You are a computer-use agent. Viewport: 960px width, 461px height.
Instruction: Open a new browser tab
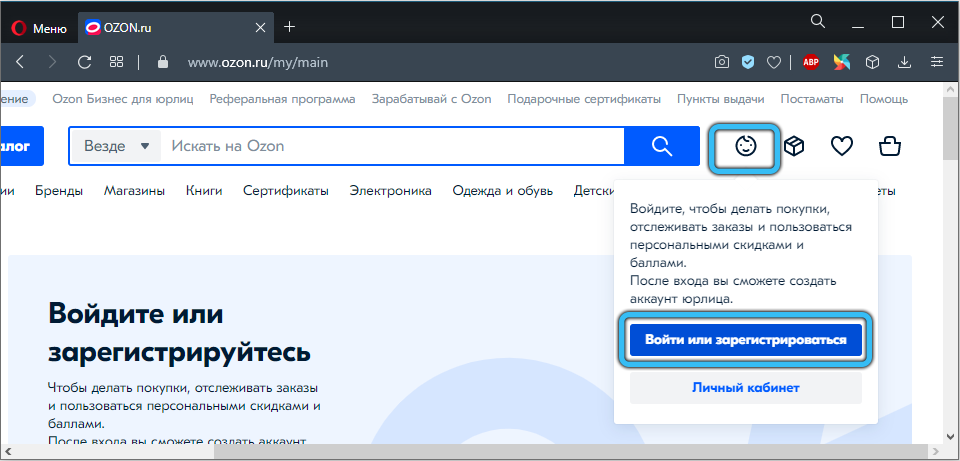pos(290,27)
